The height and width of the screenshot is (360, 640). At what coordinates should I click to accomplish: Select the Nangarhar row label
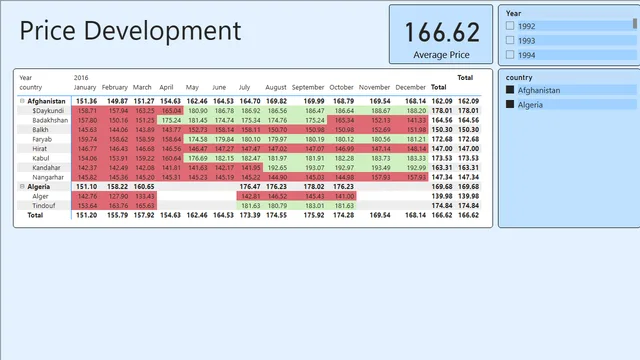48,177
